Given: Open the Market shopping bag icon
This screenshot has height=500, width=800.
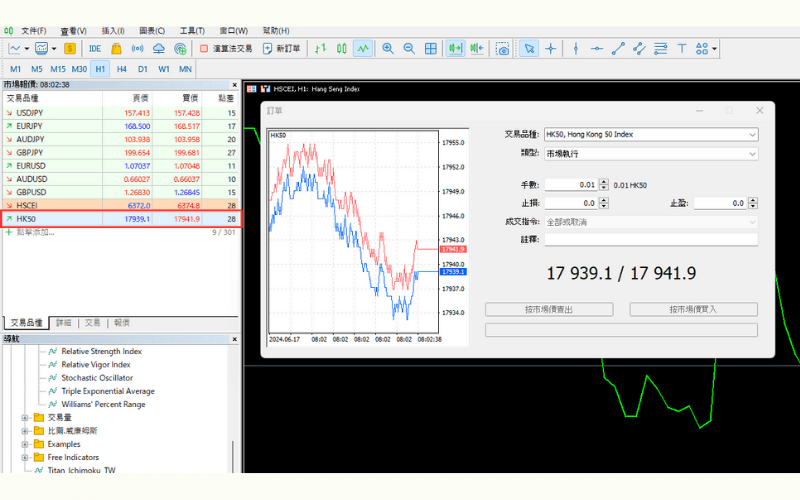Looking at the screenshot, I should (116, 48).
